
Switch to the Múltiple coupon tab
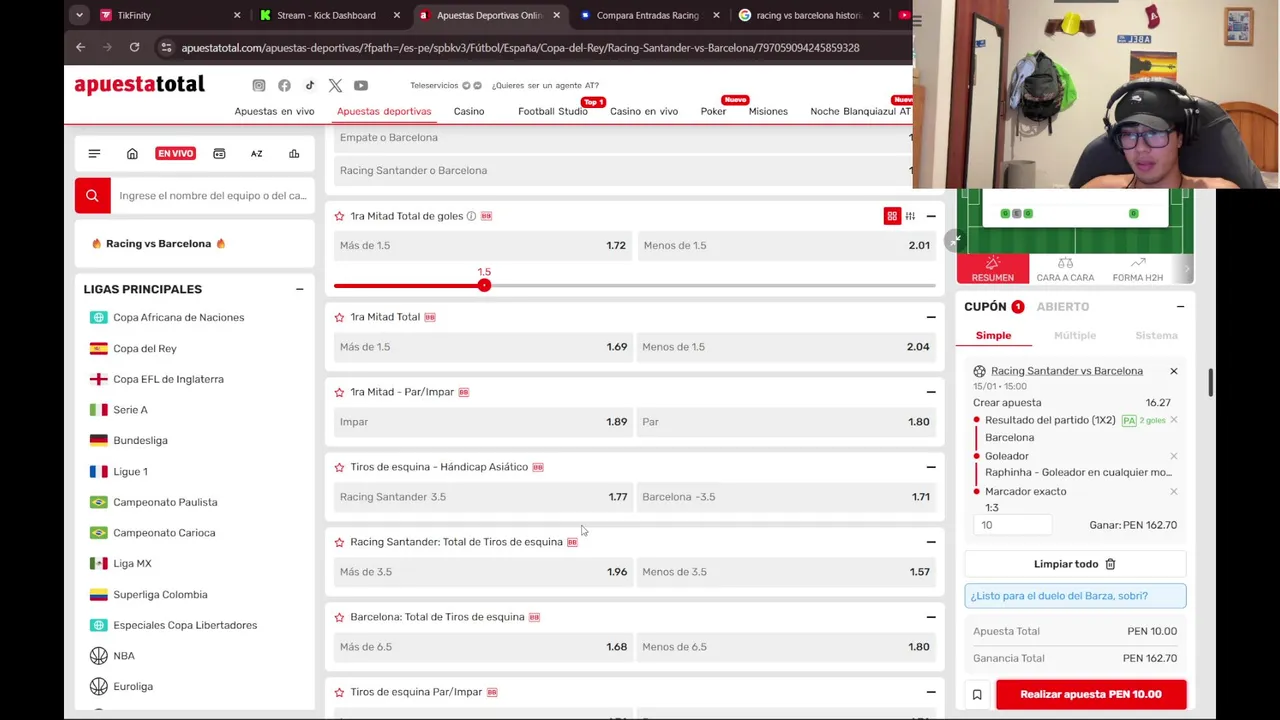(1075, 336)
